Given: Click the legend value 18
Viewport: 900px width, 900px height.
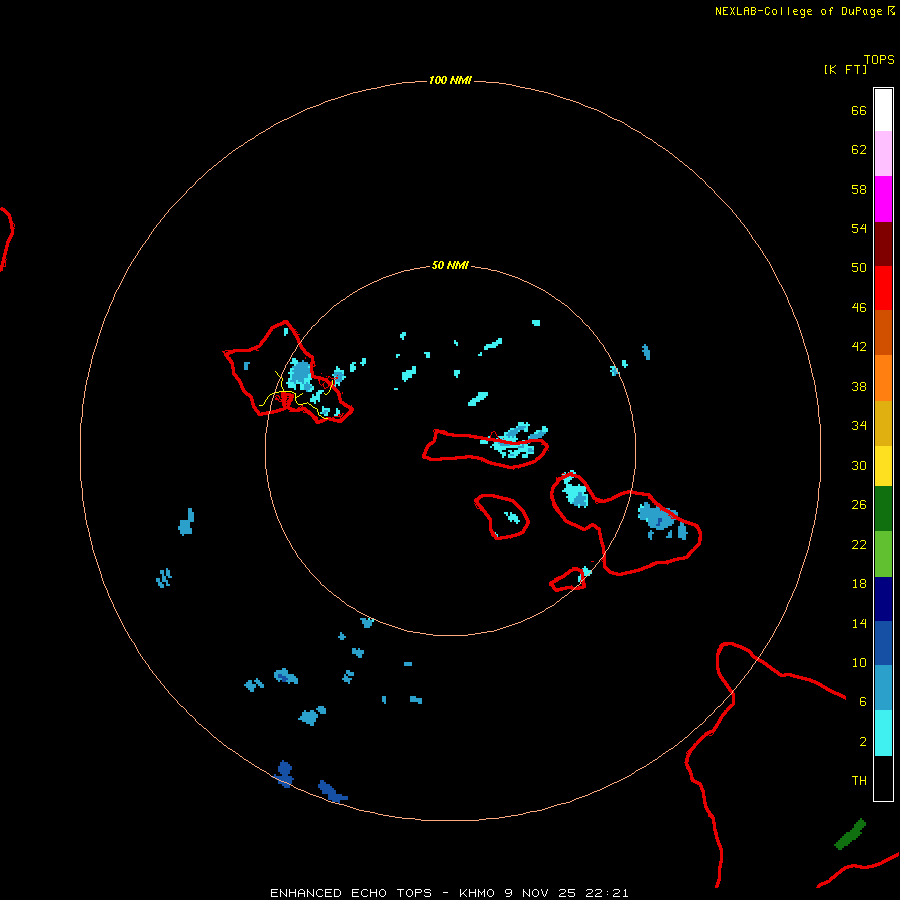Looking at the screenshot, I should pos(859,584).
